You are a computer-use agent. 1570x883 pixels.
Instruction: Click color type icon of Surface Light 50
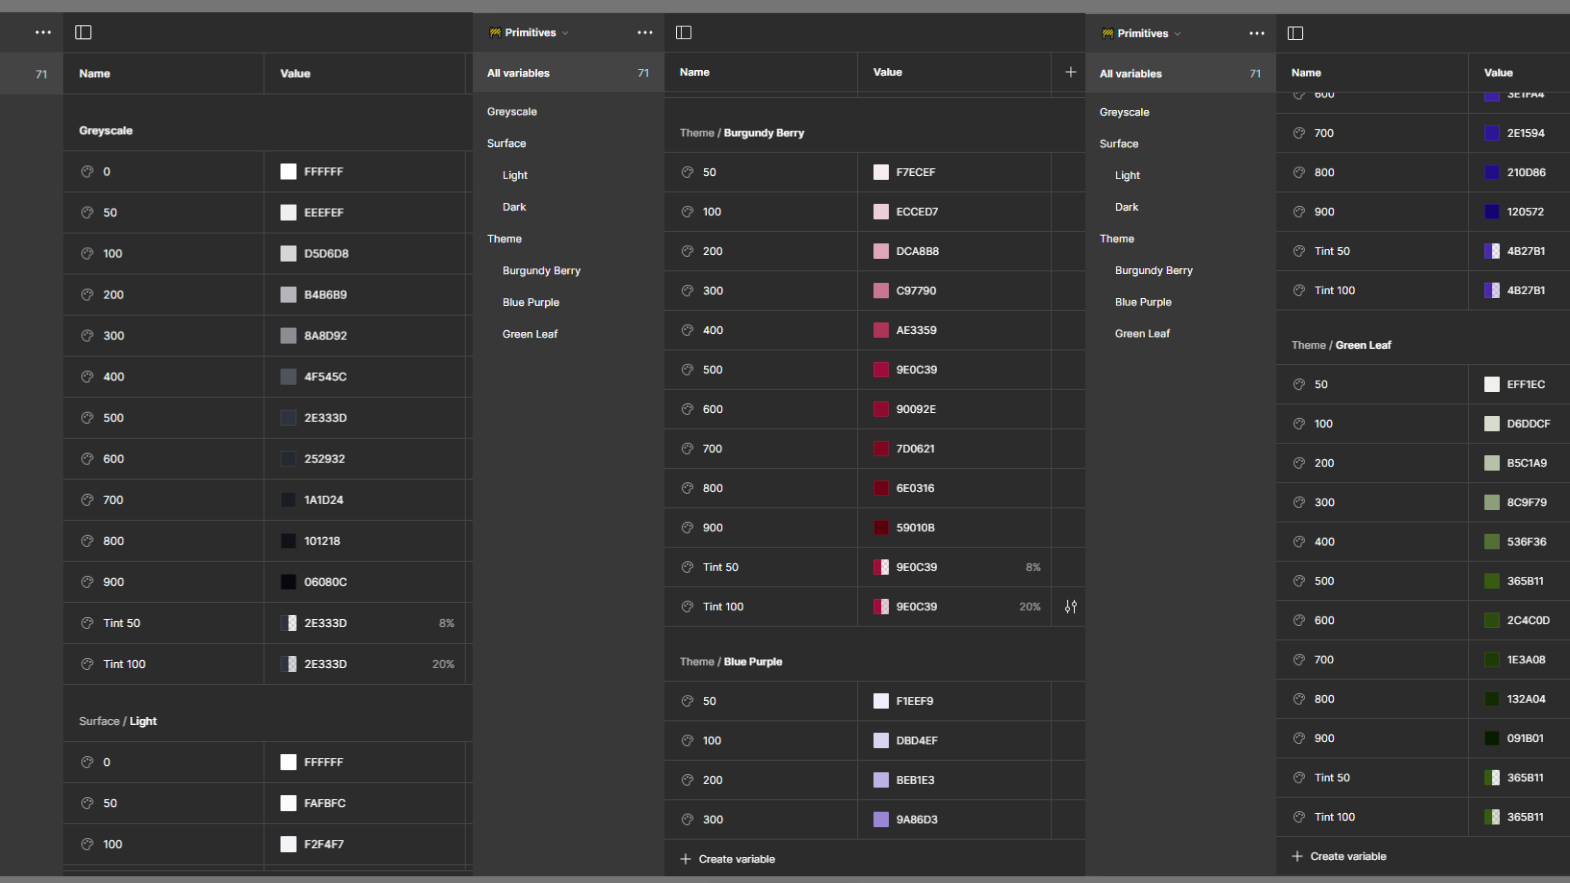[87, 803]
